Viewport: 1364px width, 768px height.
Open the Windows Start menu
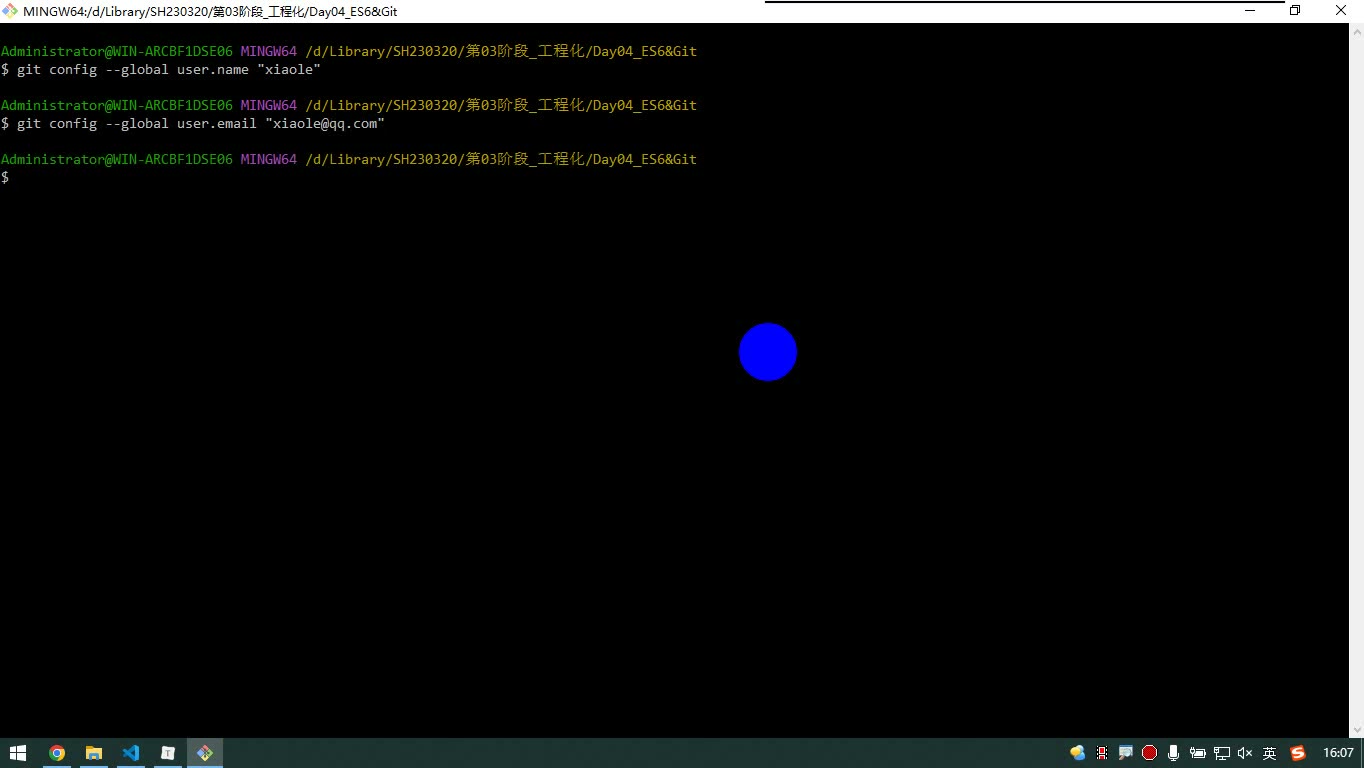(18, 753)
